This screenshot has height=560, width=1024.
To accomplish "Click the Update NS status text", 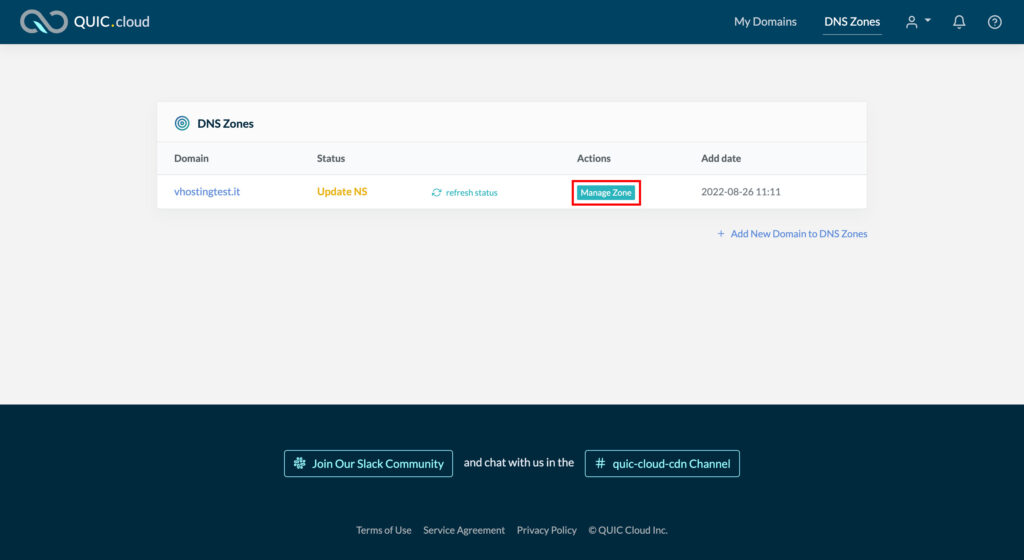I will 342,191.
